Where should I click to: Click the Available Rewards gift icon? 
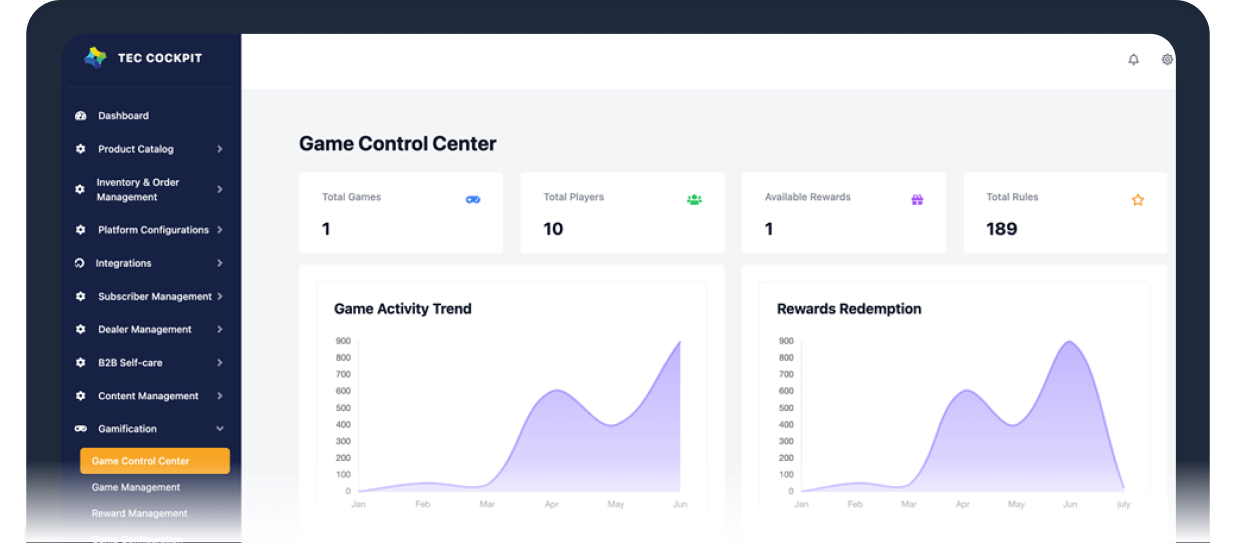click(x=917, y=200)
